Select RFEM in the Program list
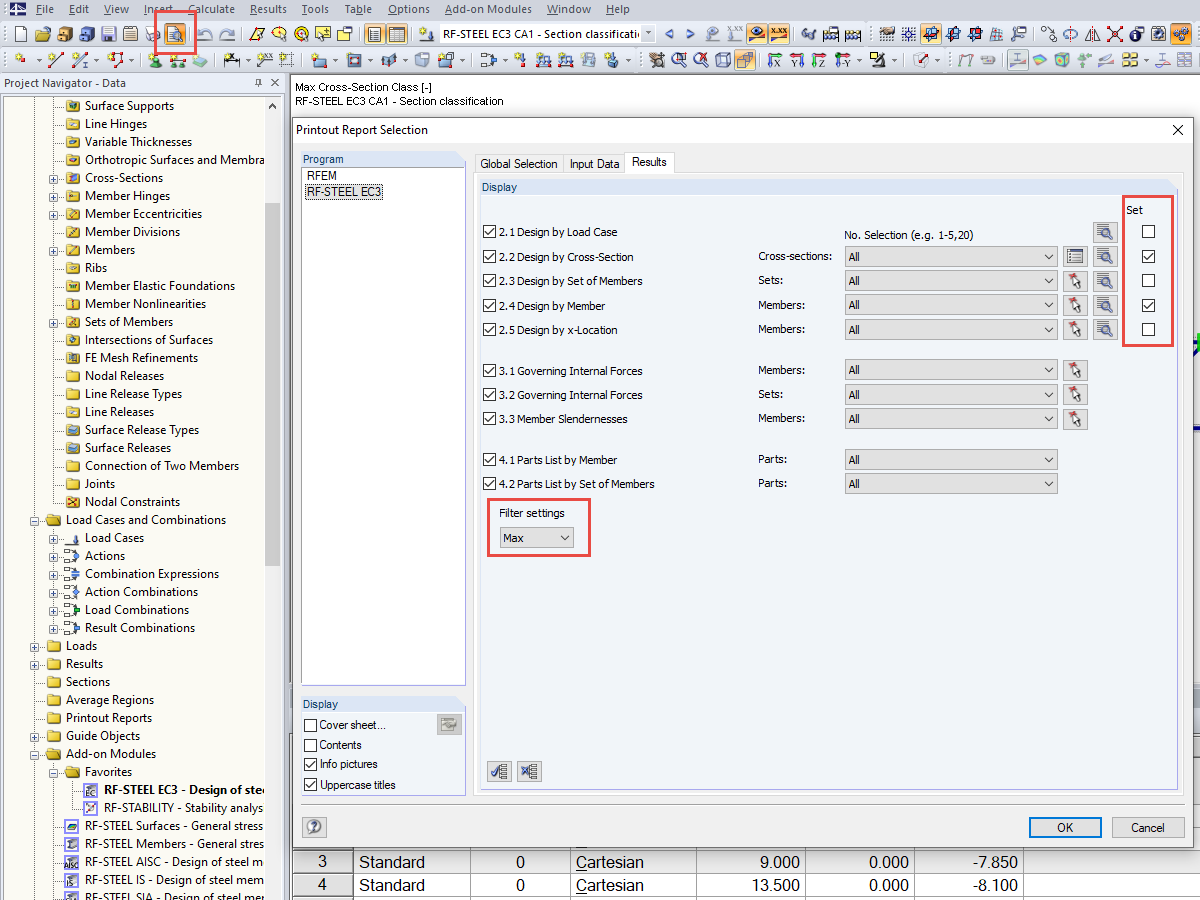Image resolution: width=1200 pixels, height=900 pixels. click(321, 174)
